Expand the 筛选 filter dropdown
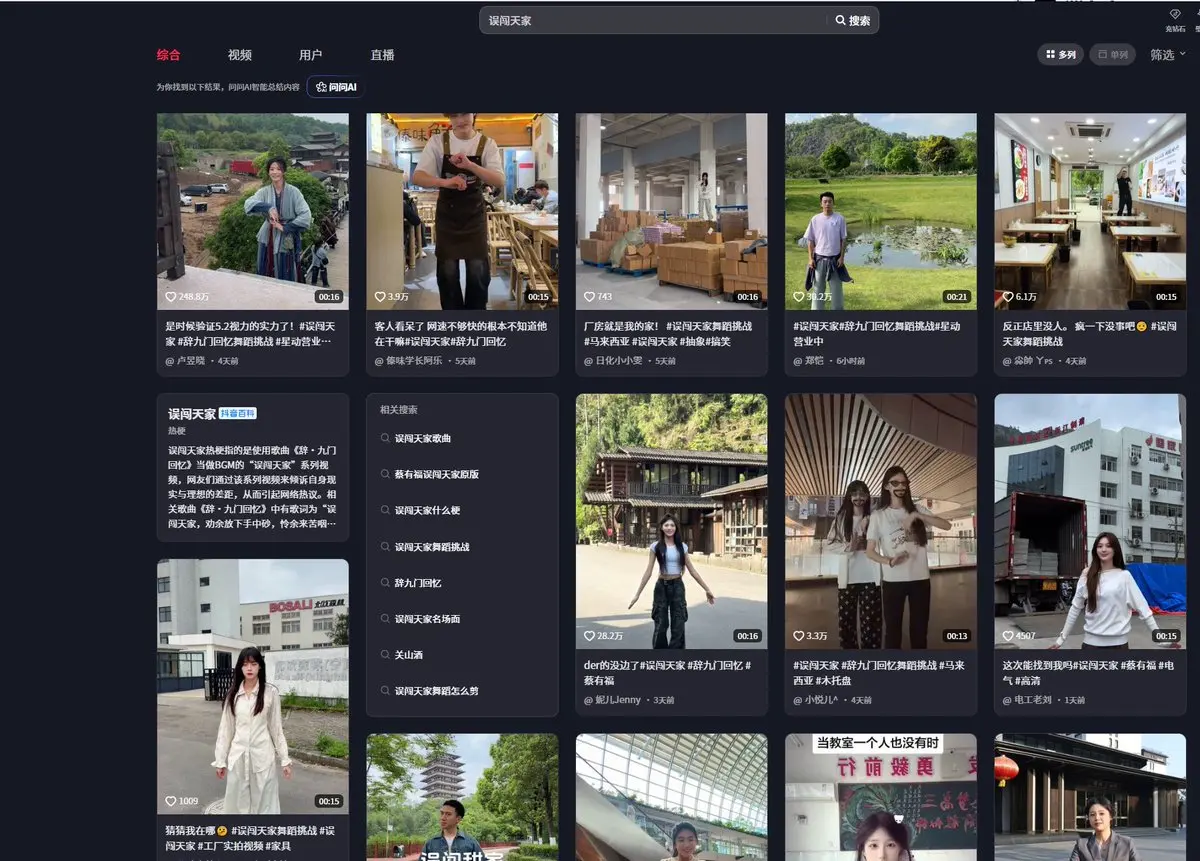The image size is (1200, 861). (1167, 55)
